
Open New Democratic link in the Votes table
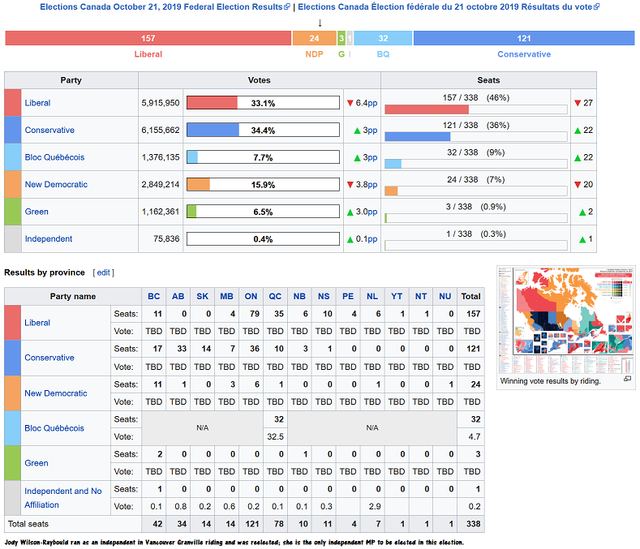click(x=56, y=184)
